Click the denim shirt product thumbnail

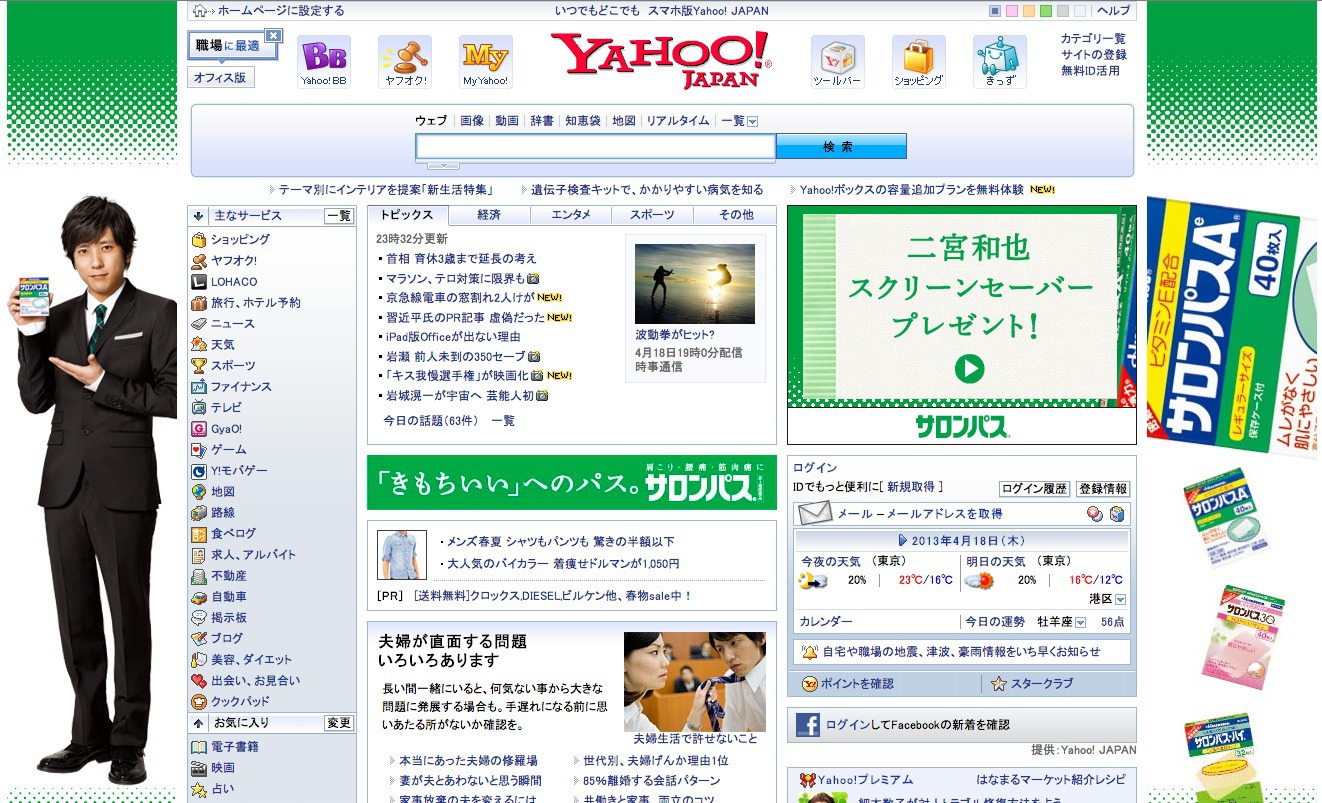tap(402, 555)
